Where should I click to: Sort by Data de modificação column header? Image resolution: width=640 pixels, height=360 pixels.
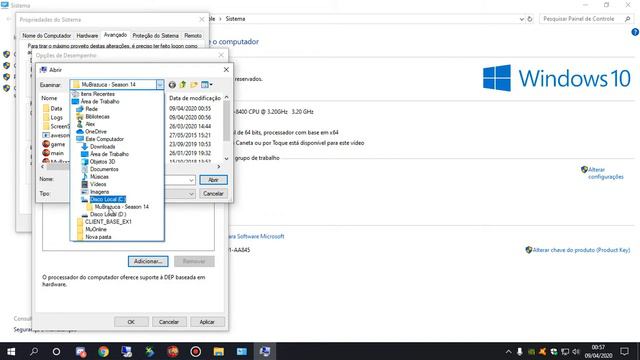(x=195, y=98)
